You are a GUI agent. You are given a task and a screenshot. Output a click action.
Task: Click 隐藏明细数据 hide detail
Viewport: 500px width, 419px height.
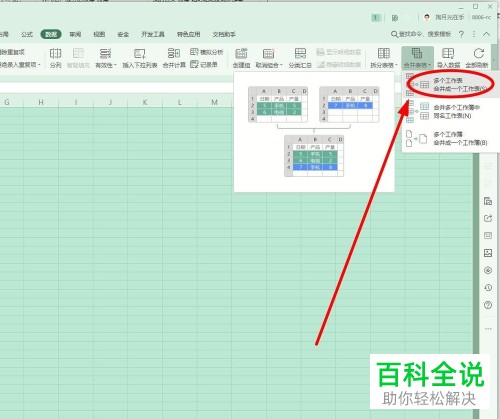339,64
